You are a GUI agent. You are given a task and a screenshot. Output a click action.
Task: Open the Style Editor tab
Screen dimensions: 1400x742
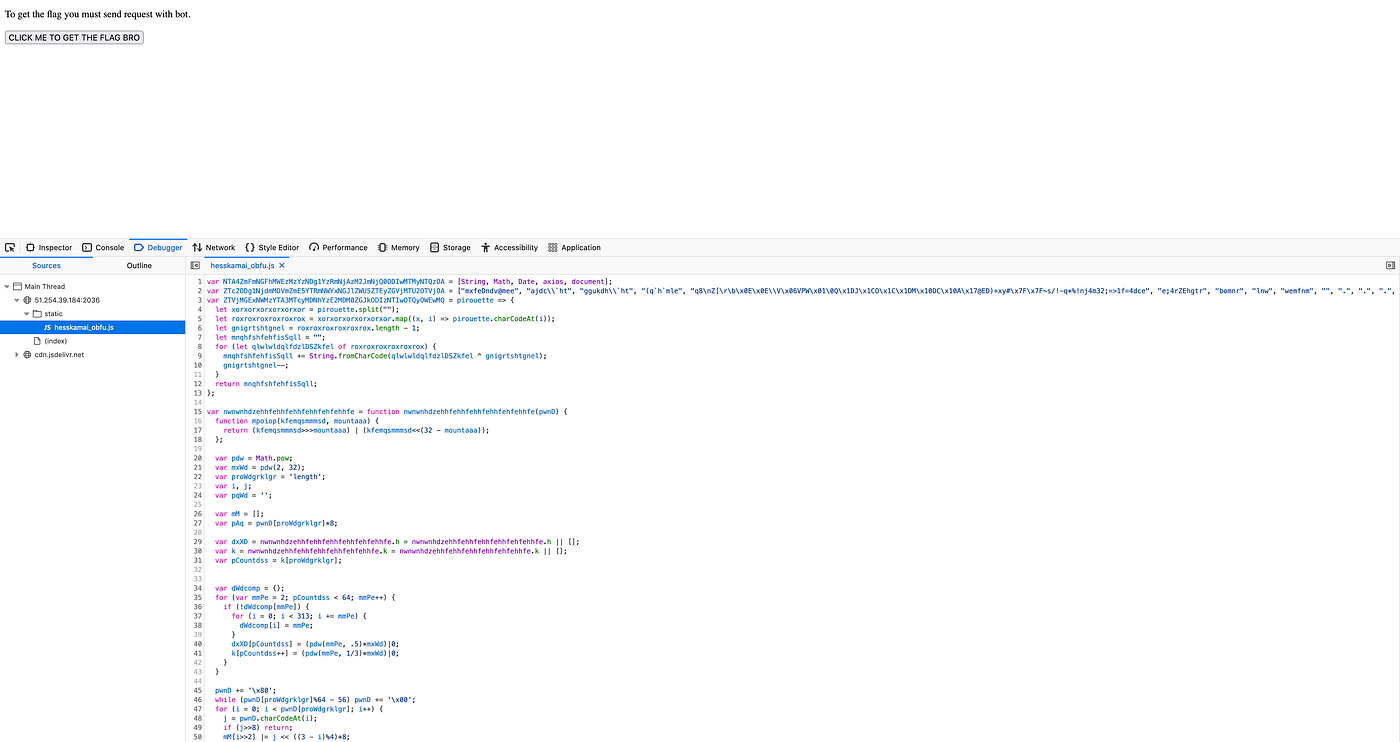click(x=272, y=247)
